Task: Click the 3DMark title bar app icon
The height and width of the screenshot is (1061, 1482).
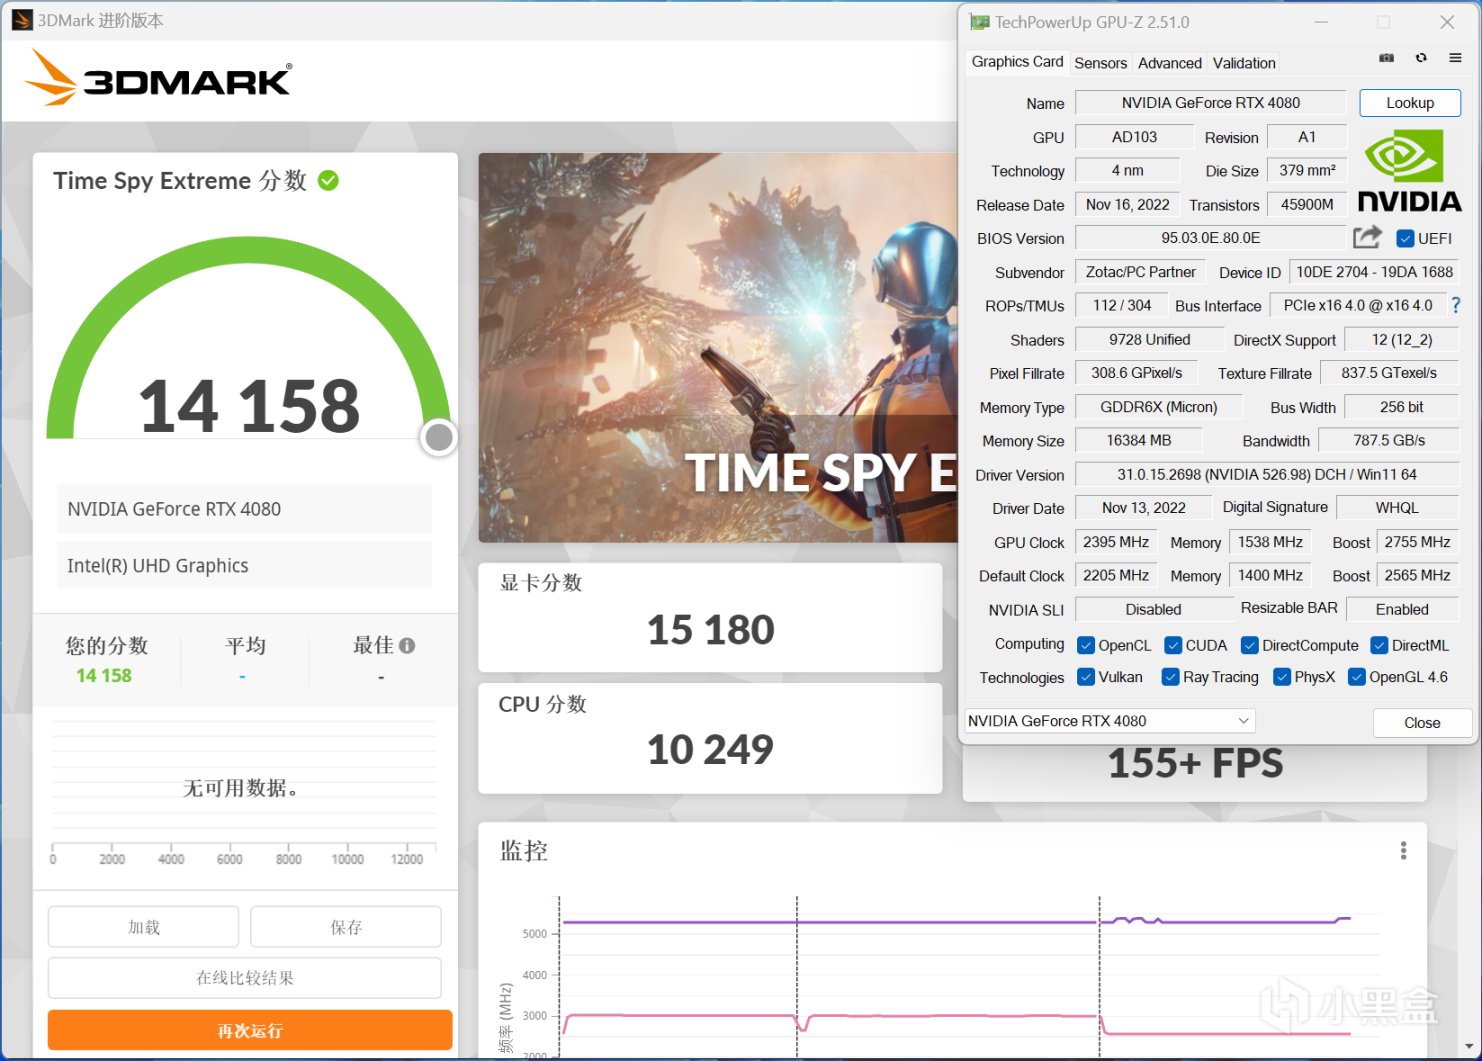Action: 21,20
